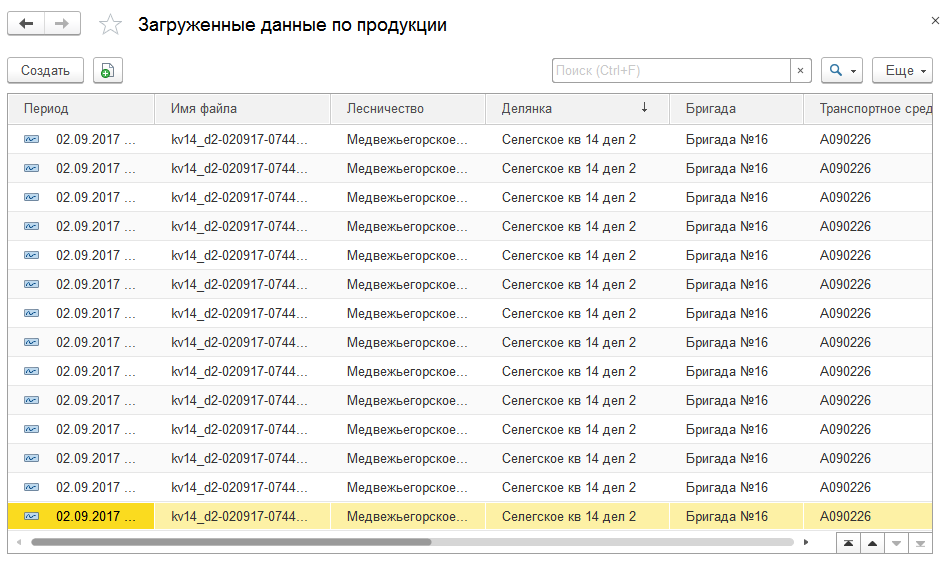This screenshot has height=561, width=950.
Task: Click the horizontal scrollbar left arrow
Action: coord(19,542)
